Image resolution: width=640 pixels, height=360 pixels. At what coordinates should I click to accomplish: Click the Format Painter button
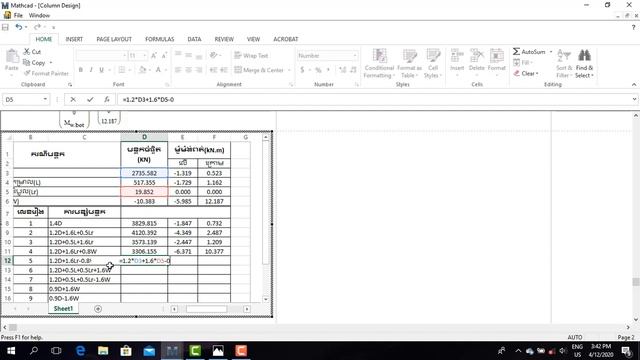coord(46,73)
